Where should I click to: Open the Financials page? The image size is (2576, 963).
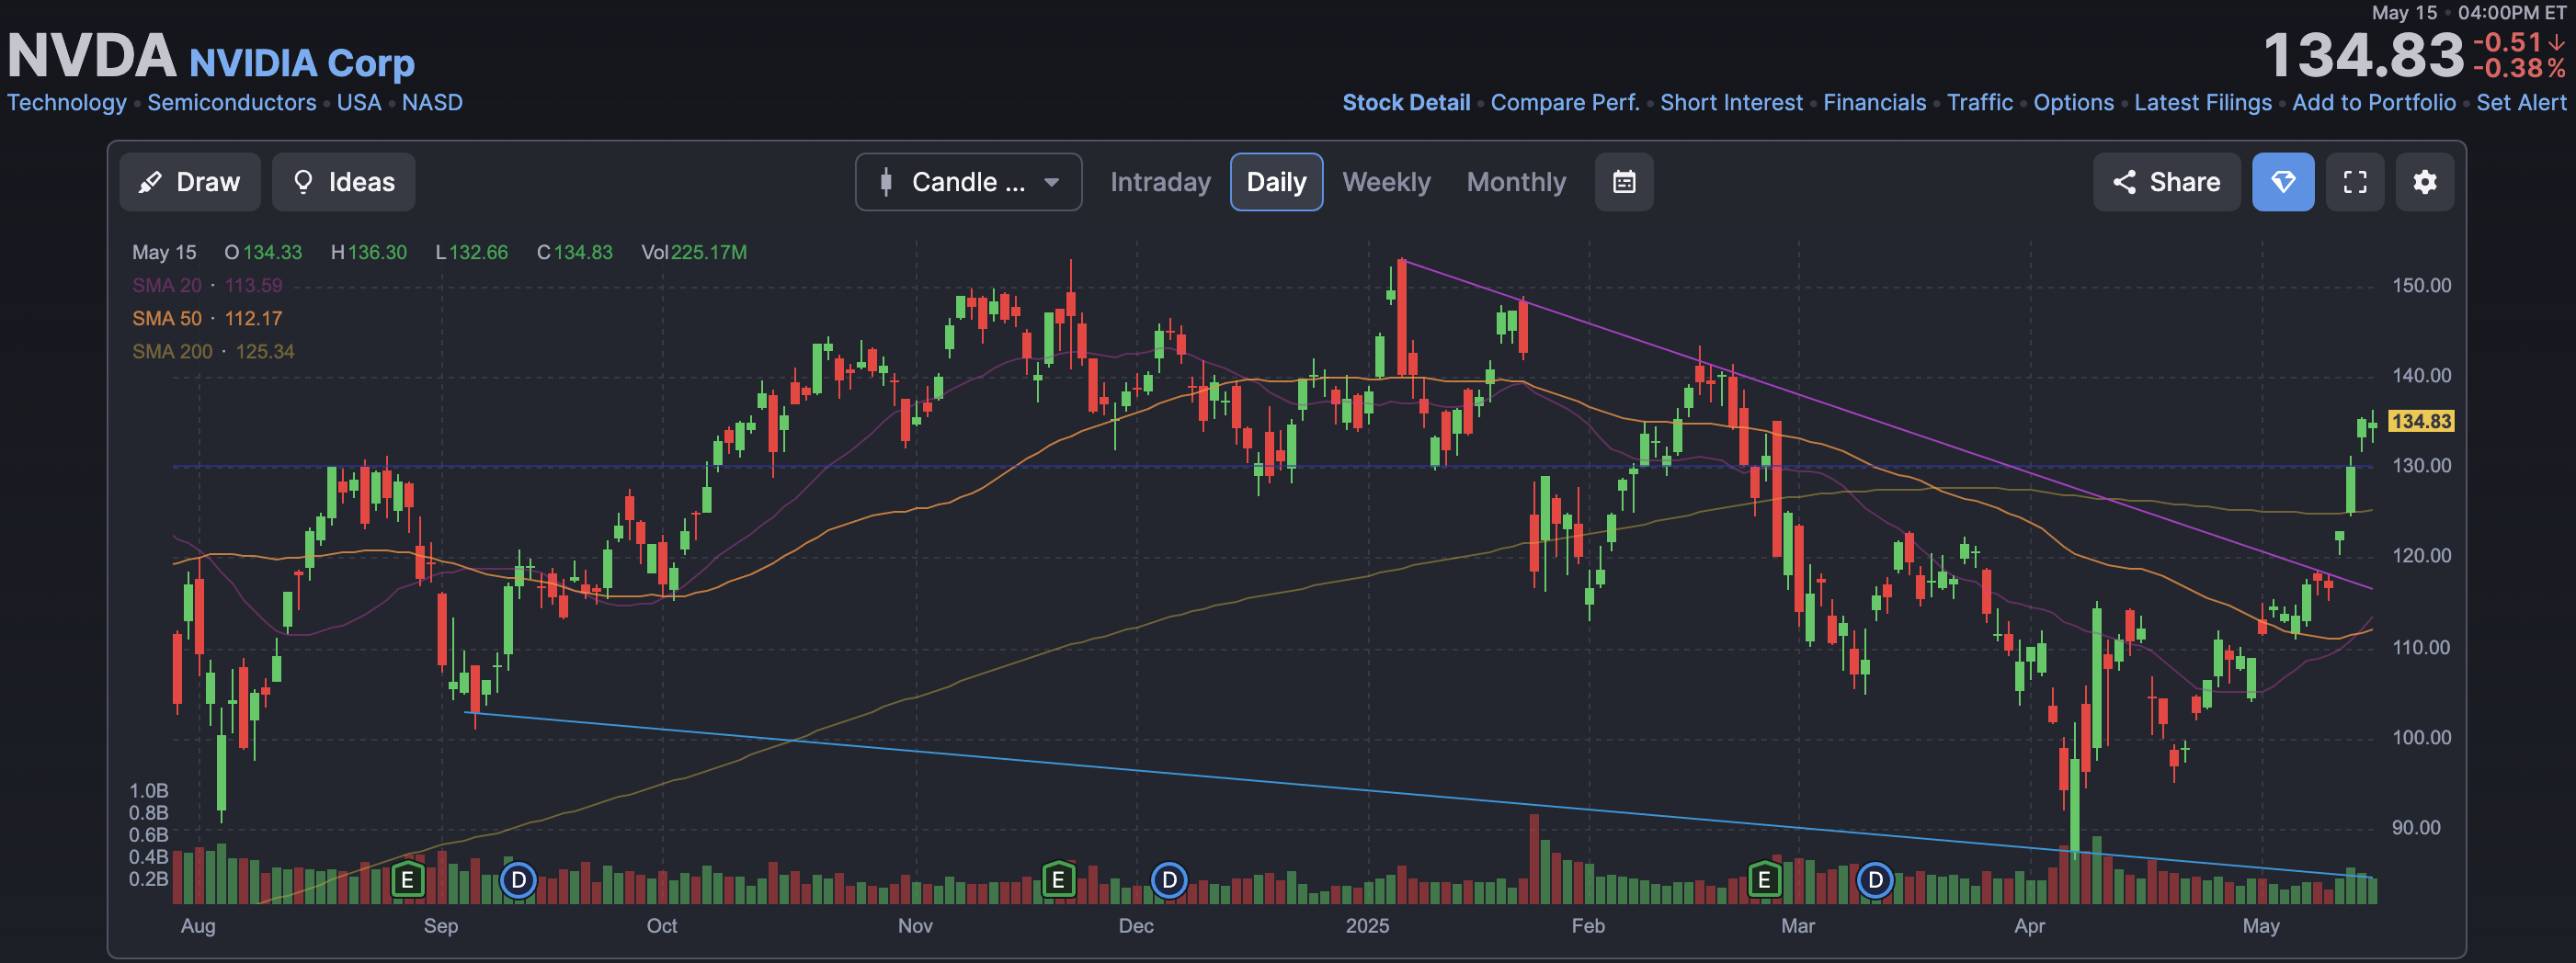click(x=1874, y=103)
